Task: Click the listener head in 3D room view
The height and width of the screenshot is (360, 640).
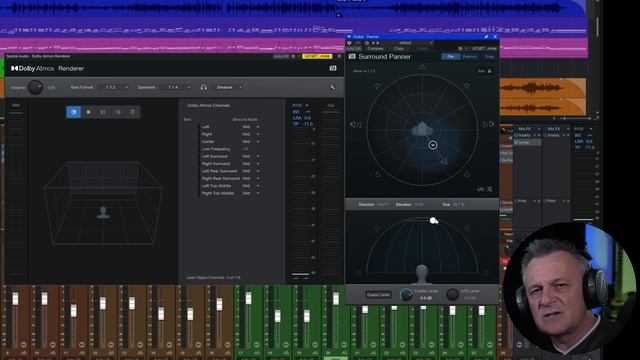Action: 103,212
